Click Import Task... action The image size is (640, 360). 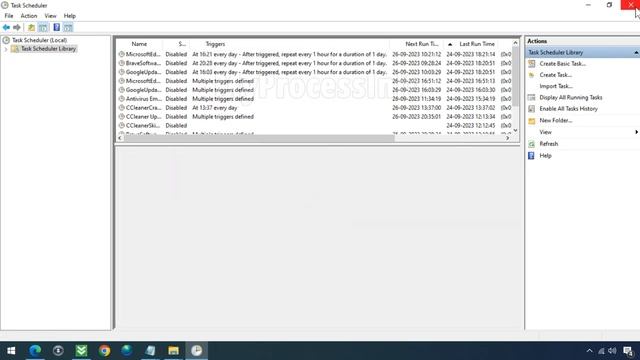pyautogui.click(x=556, y=86)
